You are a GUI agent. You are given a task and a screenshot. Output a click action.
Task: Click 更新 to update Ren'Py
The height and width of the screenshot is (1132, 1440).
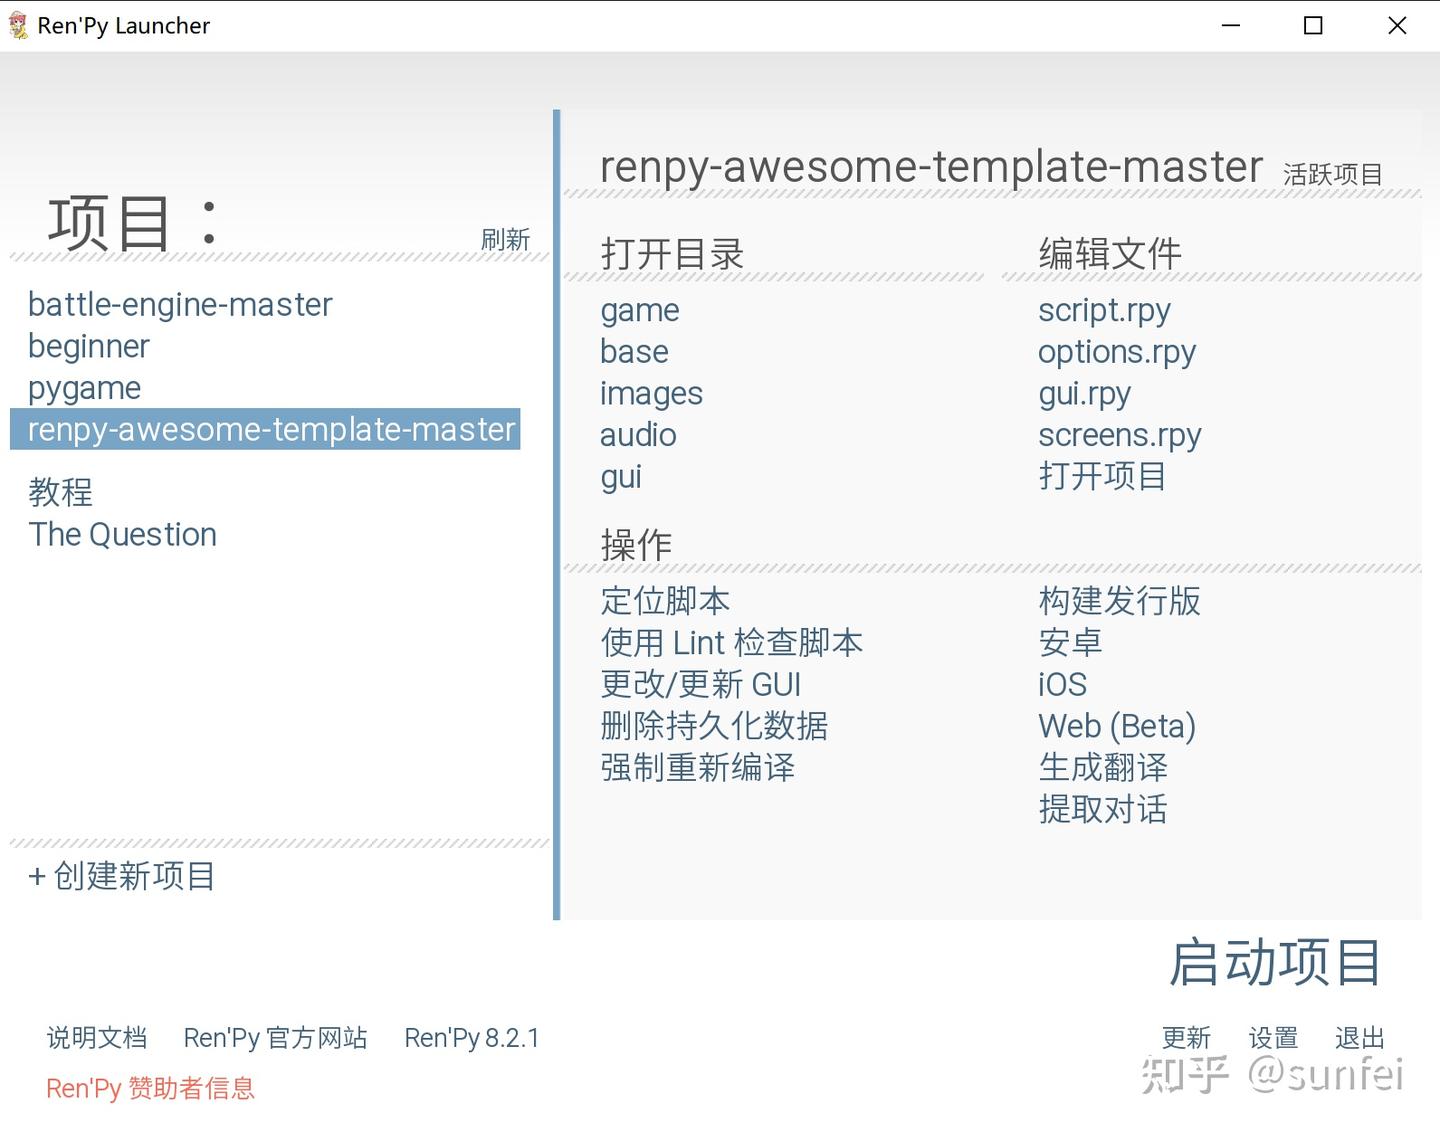1187,1038
